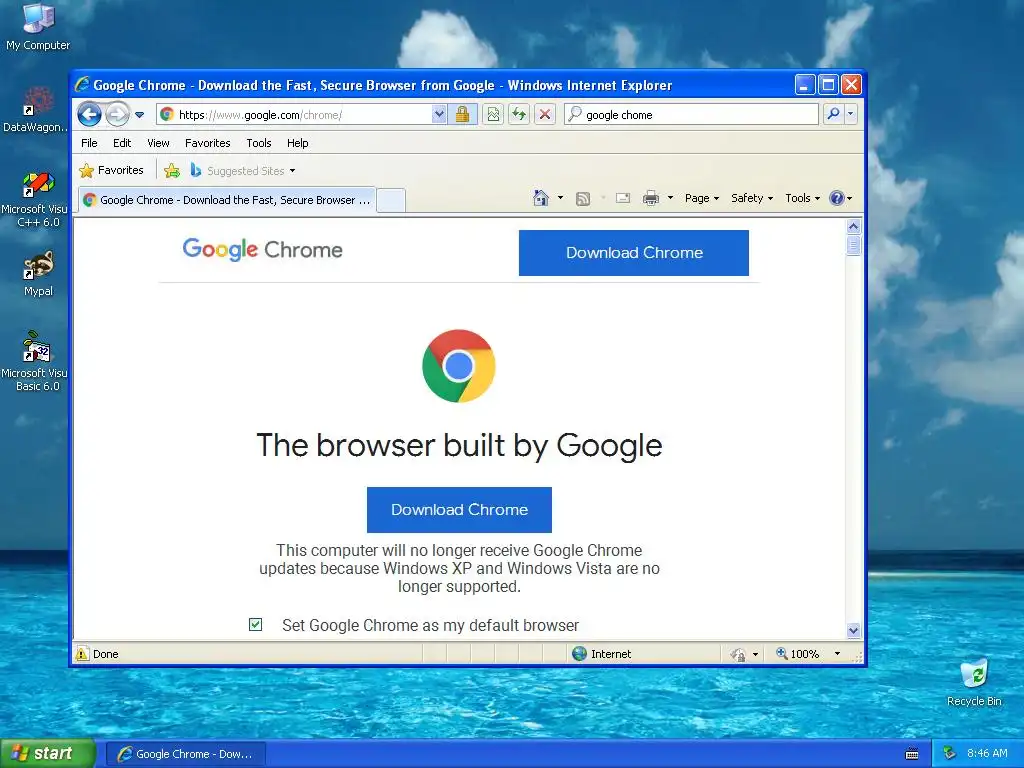Select the Recycle Bin desktop icon

click(x=974, y=683)
